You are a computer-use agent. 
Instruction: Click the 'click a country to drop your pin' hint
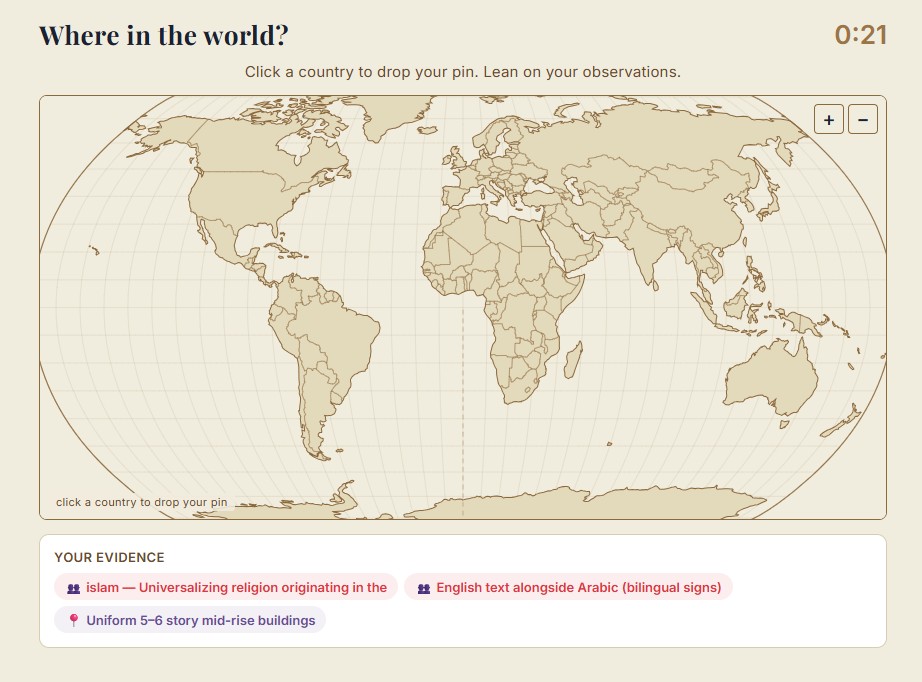(142, 502)
